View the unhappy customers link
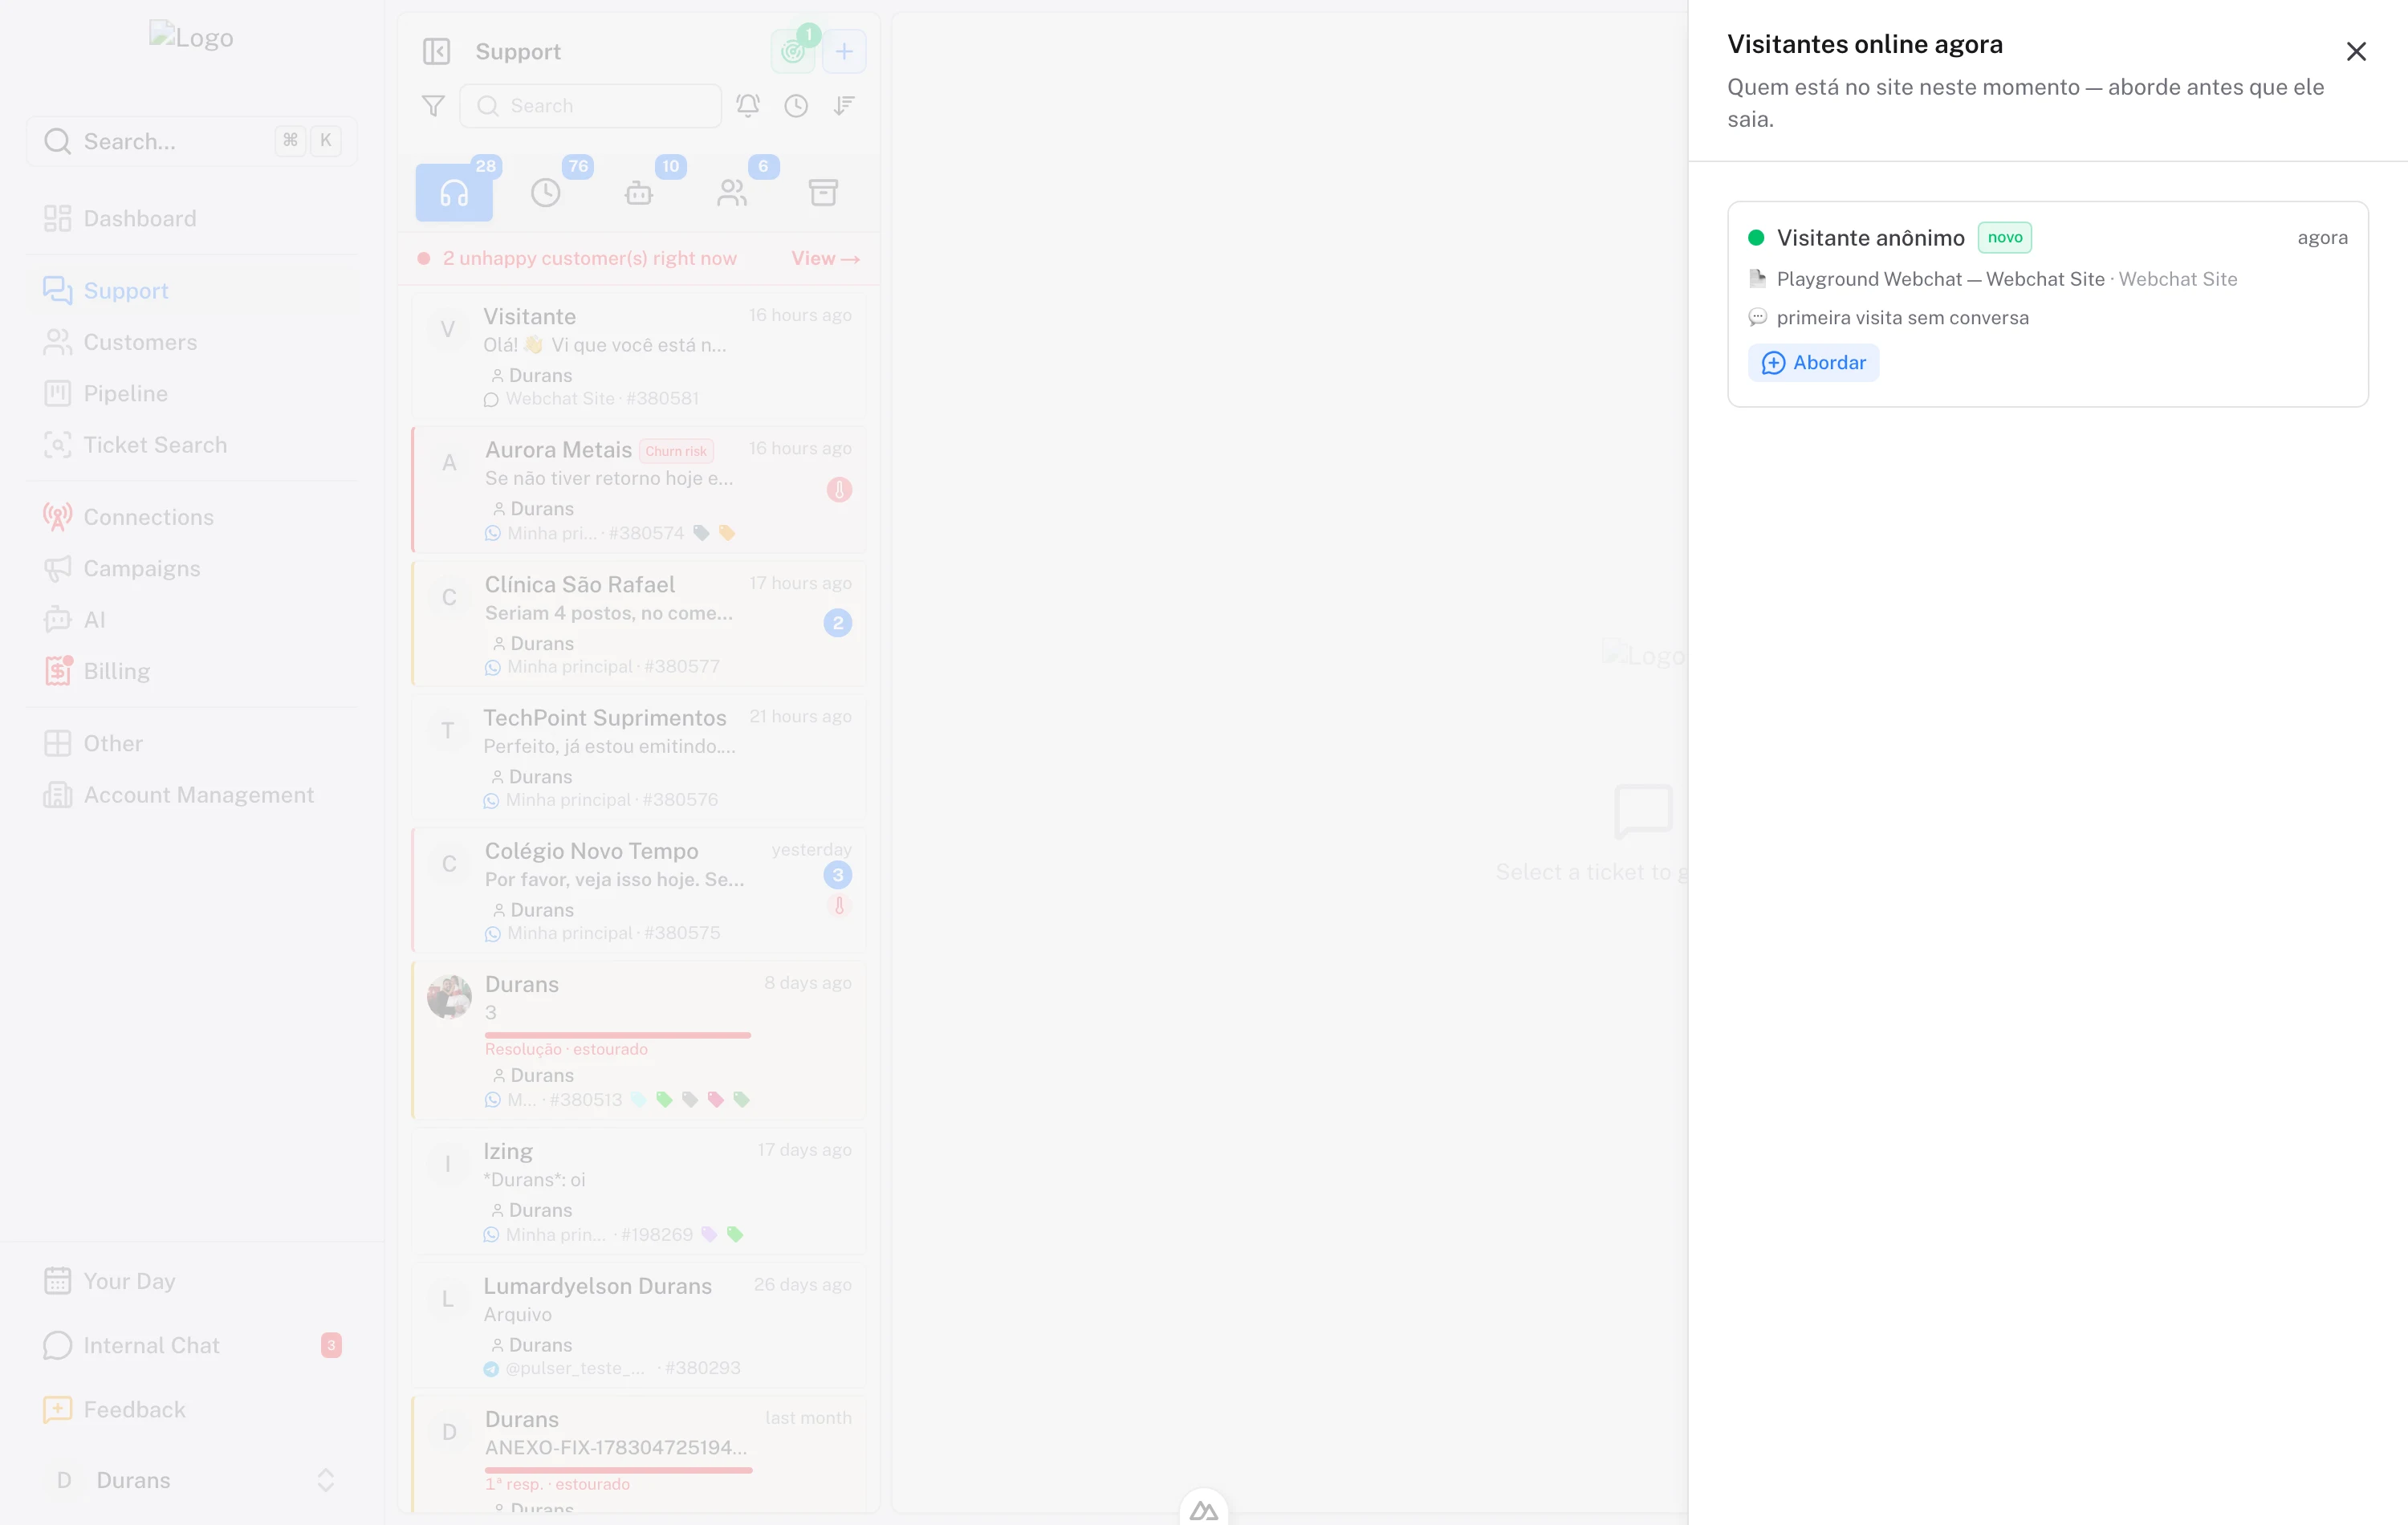This screenshot has width=2408, height=1525. click(x=825, y=258)
